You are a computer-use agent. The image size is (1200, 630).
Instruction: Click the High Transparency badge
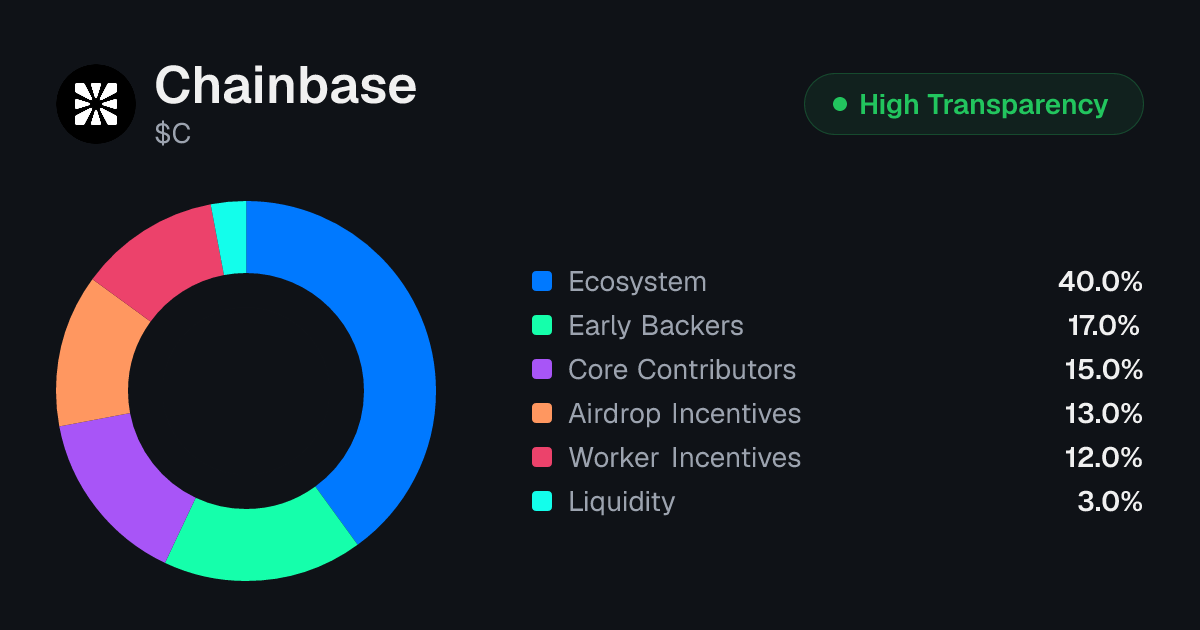click(973, 104)
